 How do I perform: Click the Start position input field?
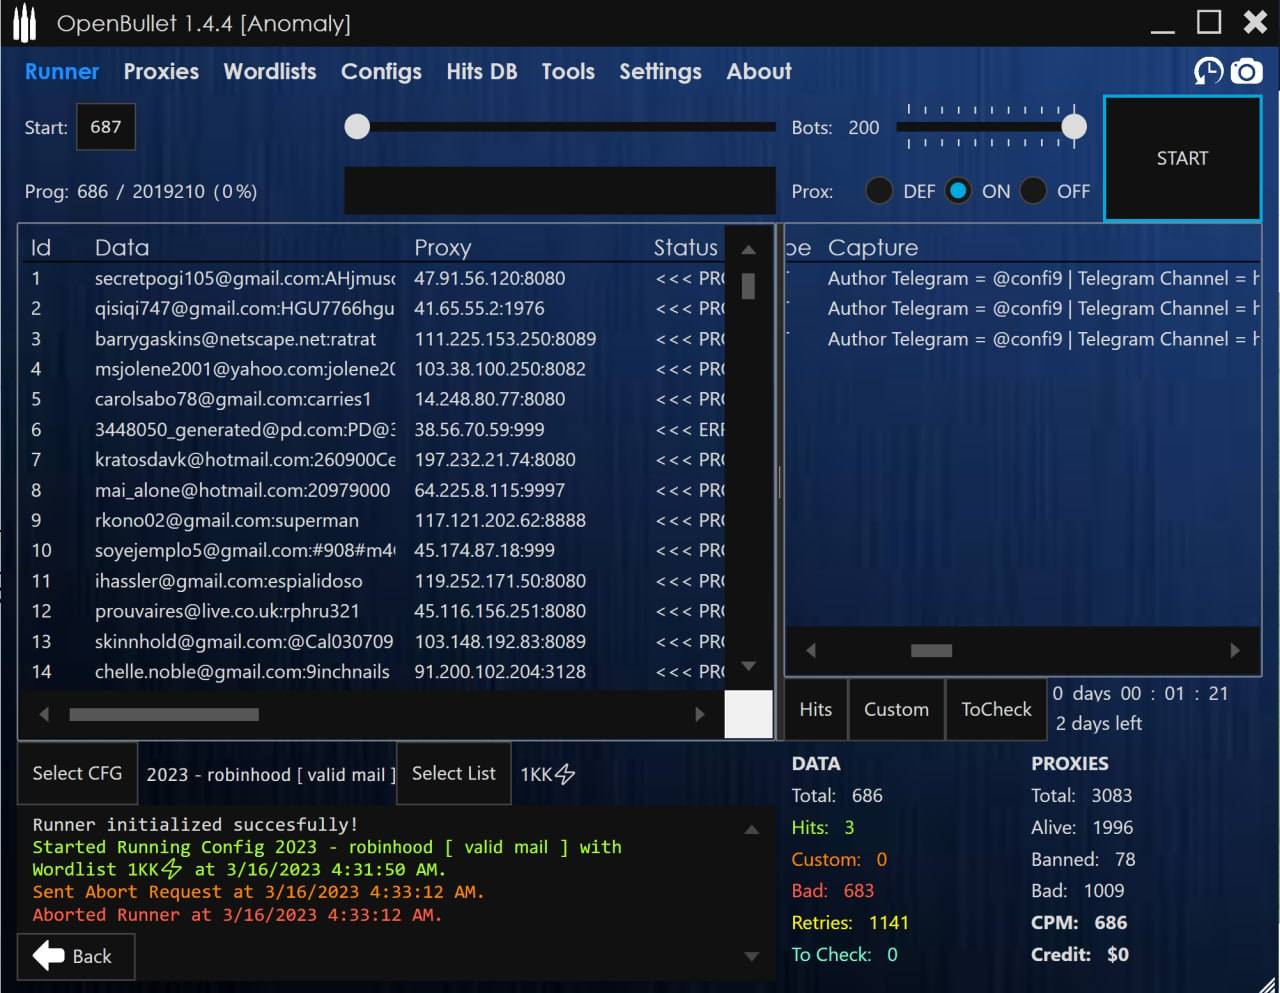[106, 127]
